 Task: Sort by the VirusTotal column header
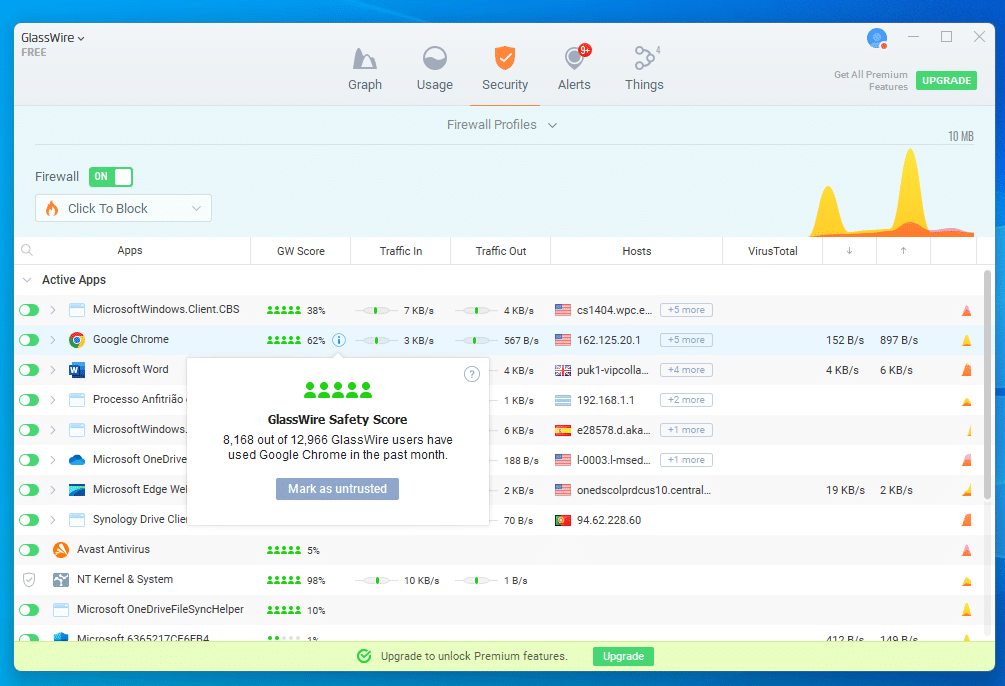point(772,251)
